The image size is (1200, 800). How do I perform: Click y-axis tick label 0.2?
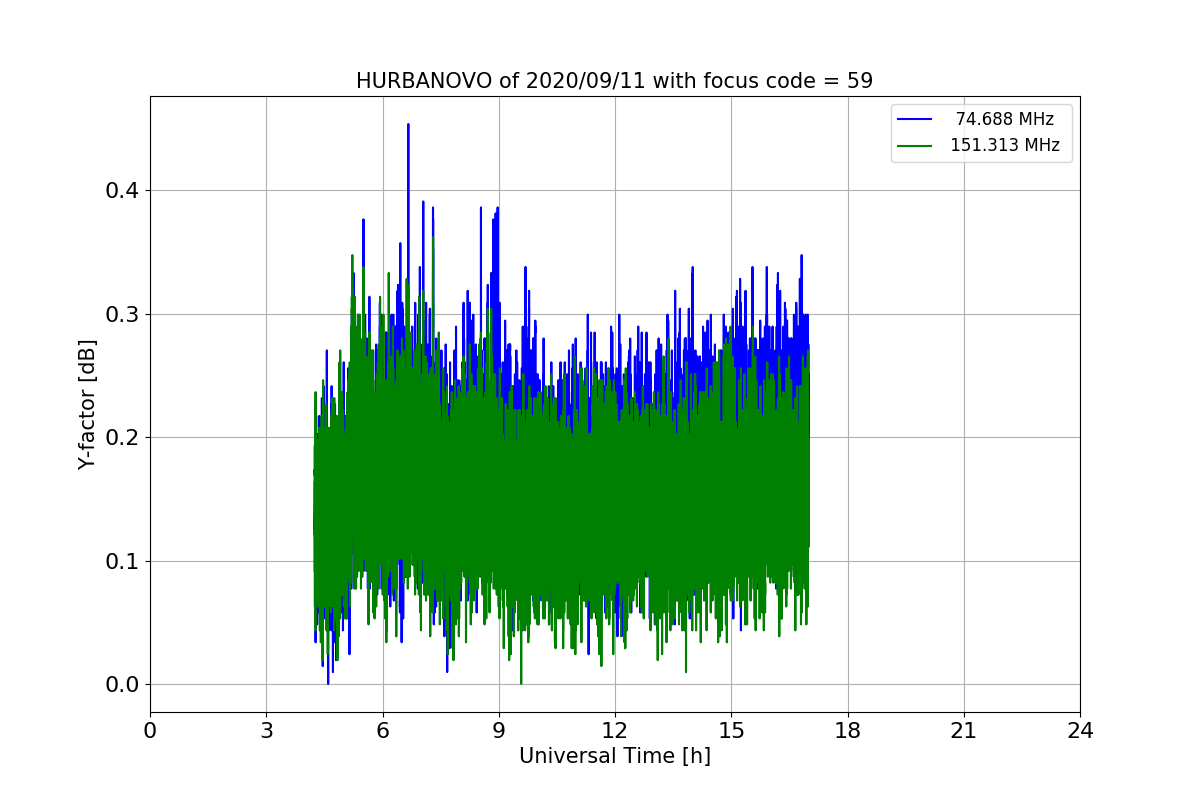click(x=123, y=438)
